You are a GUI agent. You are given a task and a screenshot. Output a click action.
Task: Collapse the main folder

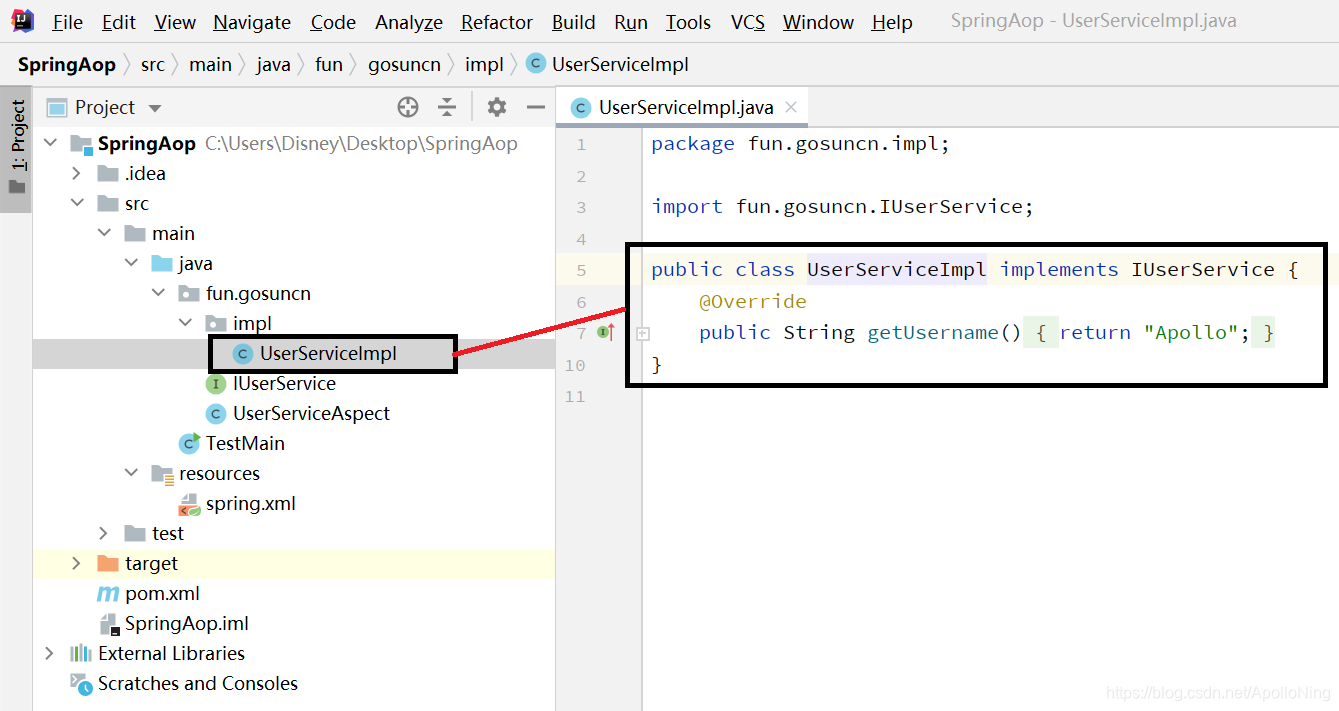click(104, 234)
